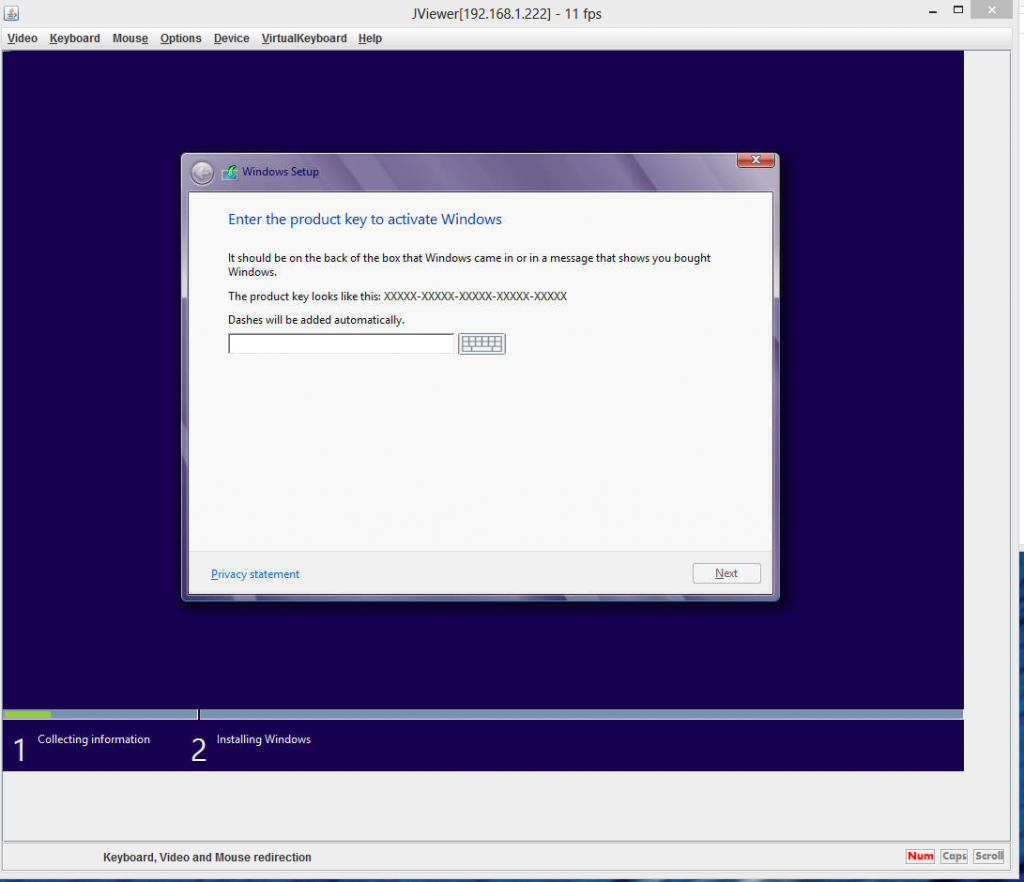Click the product key input field
The image size is (1024, 882).
(x=341, y=343)
